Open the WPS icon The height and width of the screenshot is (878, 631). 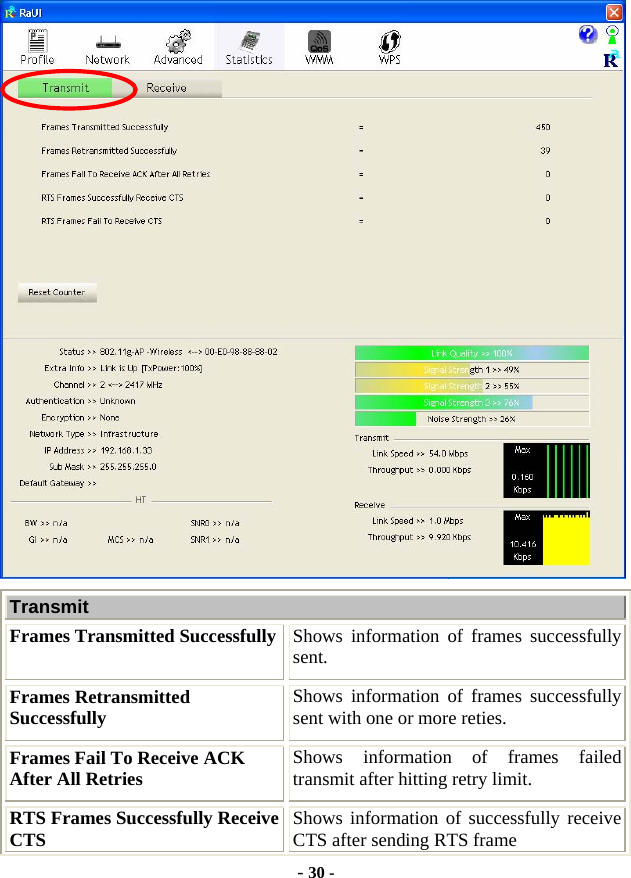click(390, 47)
